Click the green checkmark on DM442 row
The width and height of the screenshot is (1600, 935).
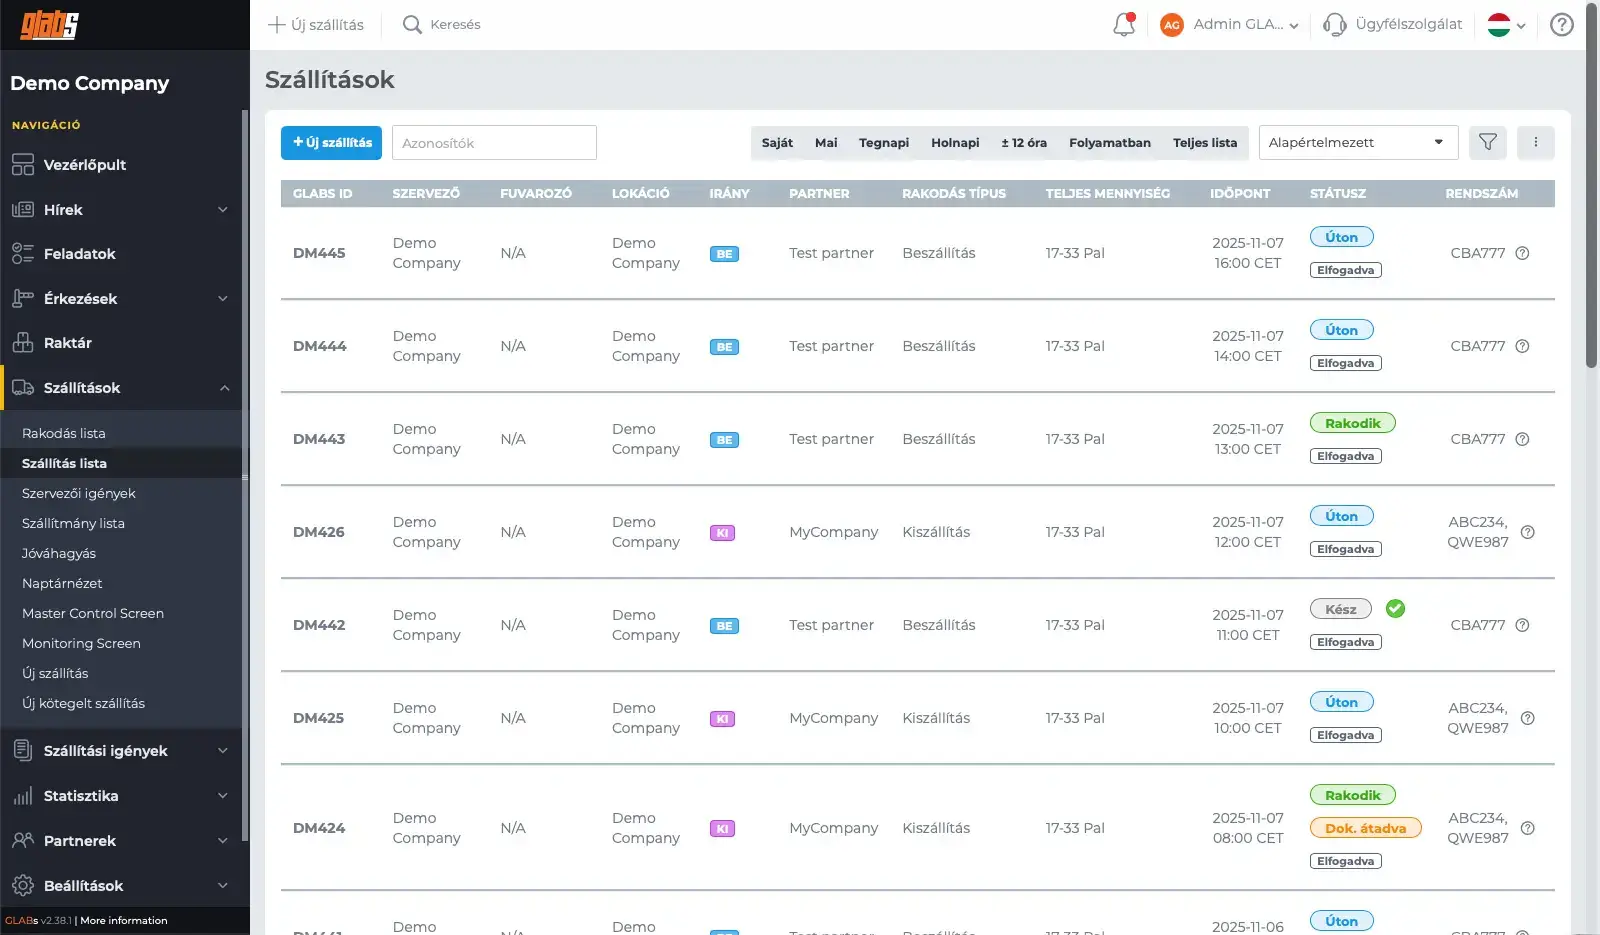click(x=1395, y=609)
